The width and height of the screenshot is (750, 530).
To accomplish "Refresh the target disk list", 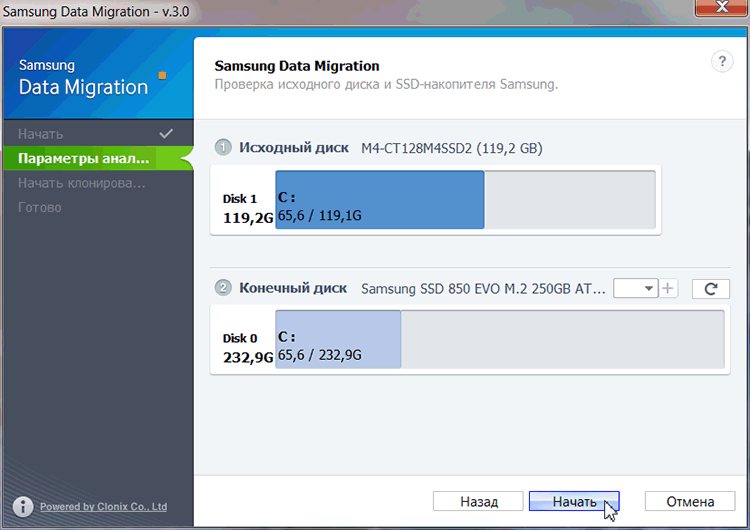I will pyautogui.click(x=710, y=288).
